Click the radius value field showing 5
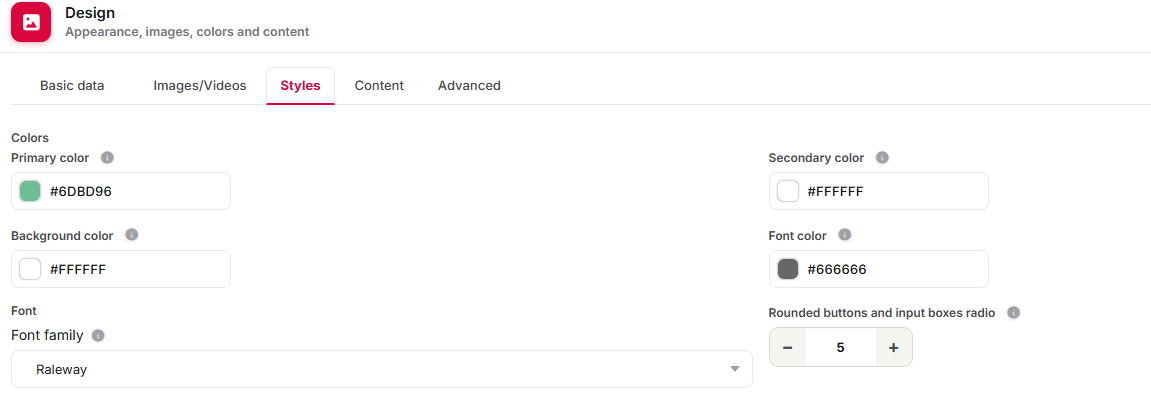 point(840,347)
